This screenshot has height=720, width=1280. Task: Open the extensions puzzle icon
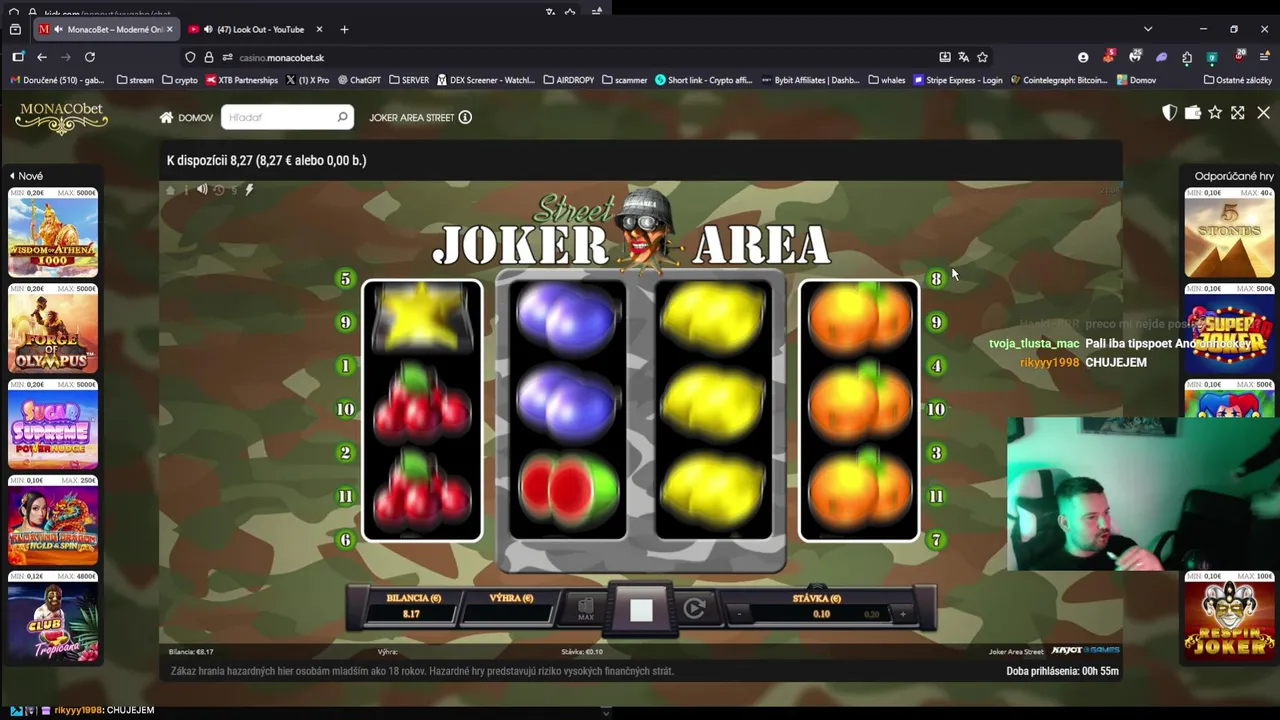coord(1186,57)
